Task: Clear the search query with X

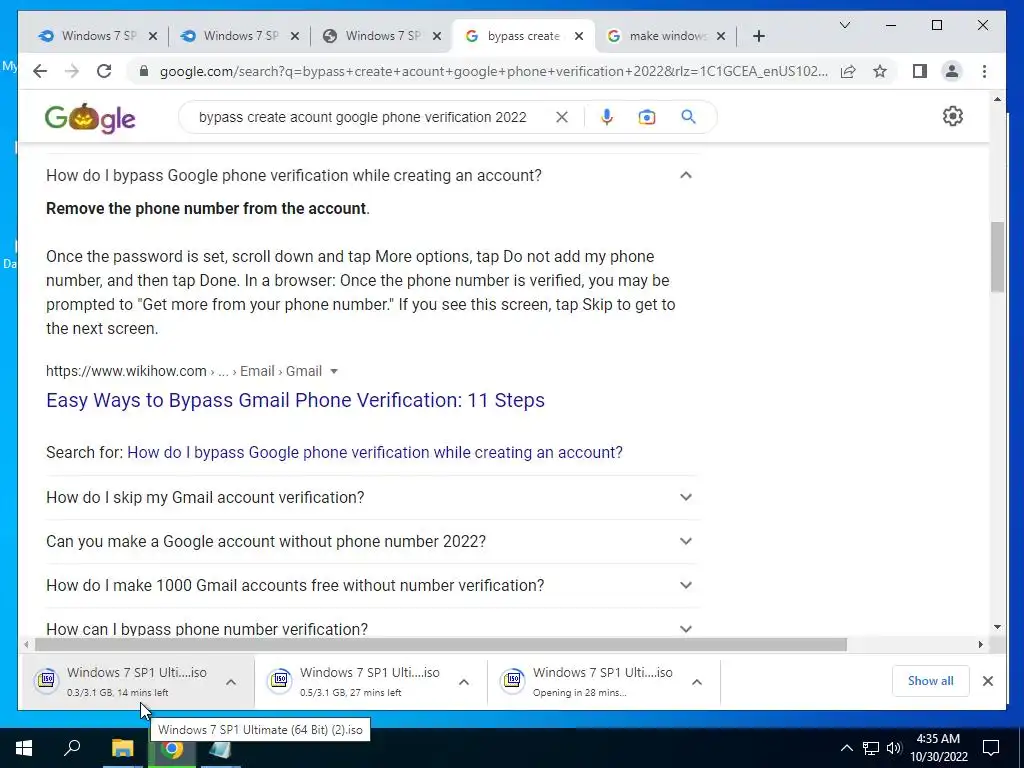Action: pos(562,117)
